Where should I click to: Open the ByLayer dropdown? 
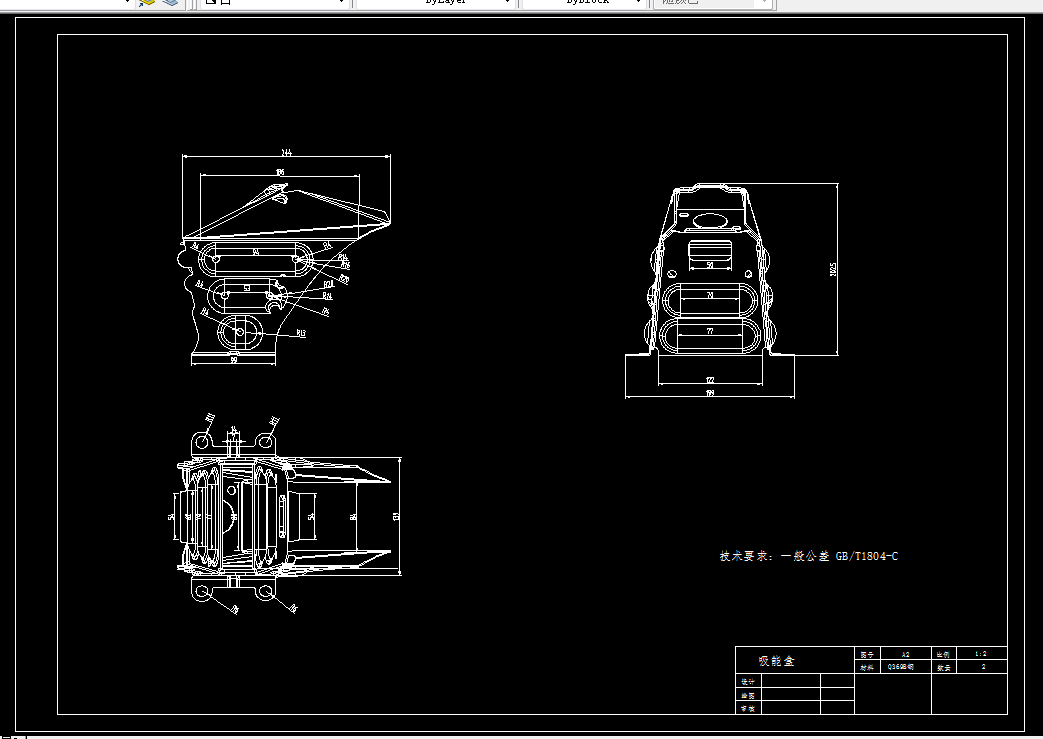tap(508, 2)
